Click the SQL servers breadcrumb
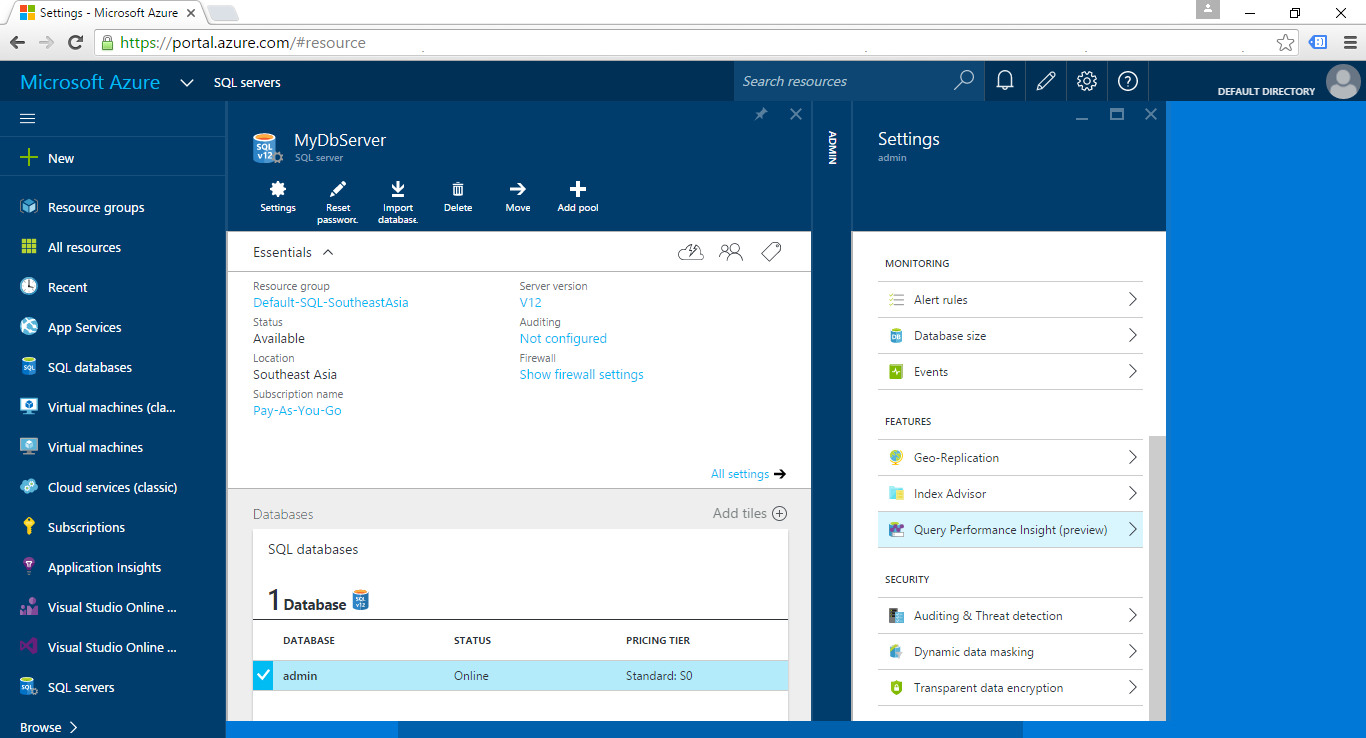The height and width of the screenshot is (738, 1366). tap(247, 83)
